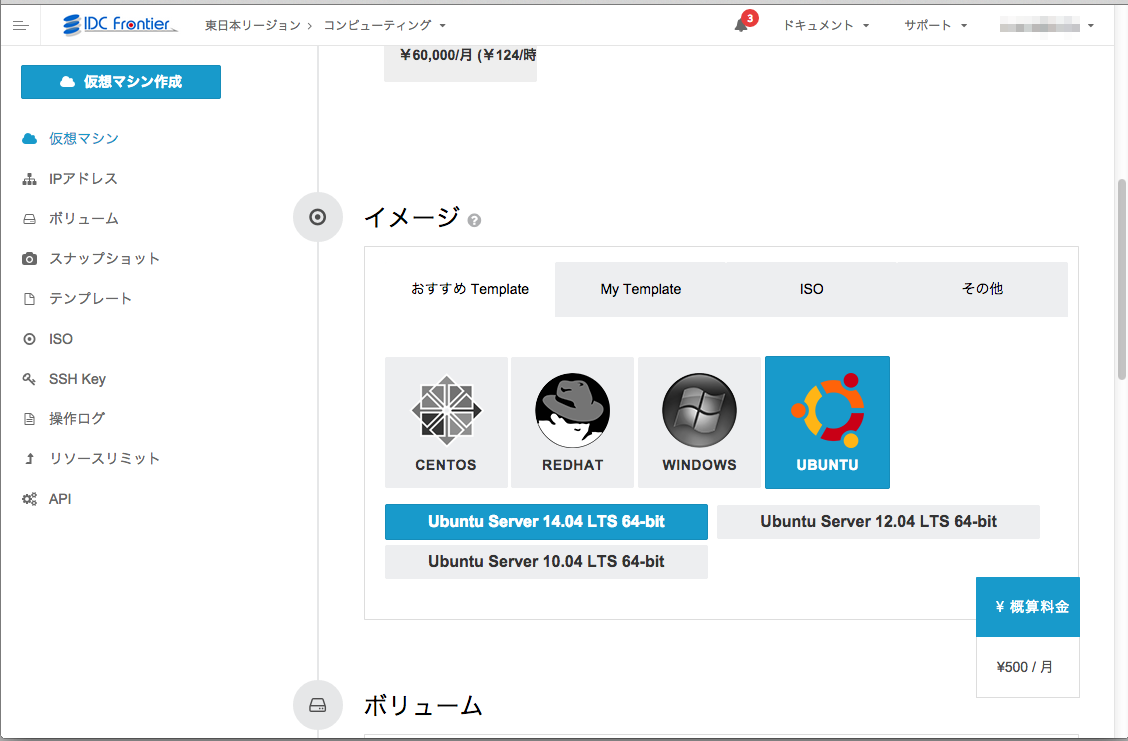Open the サポート dropdown menu
Image resolution: width=1128 pixels, height=741 pixels.
[934, 25]
